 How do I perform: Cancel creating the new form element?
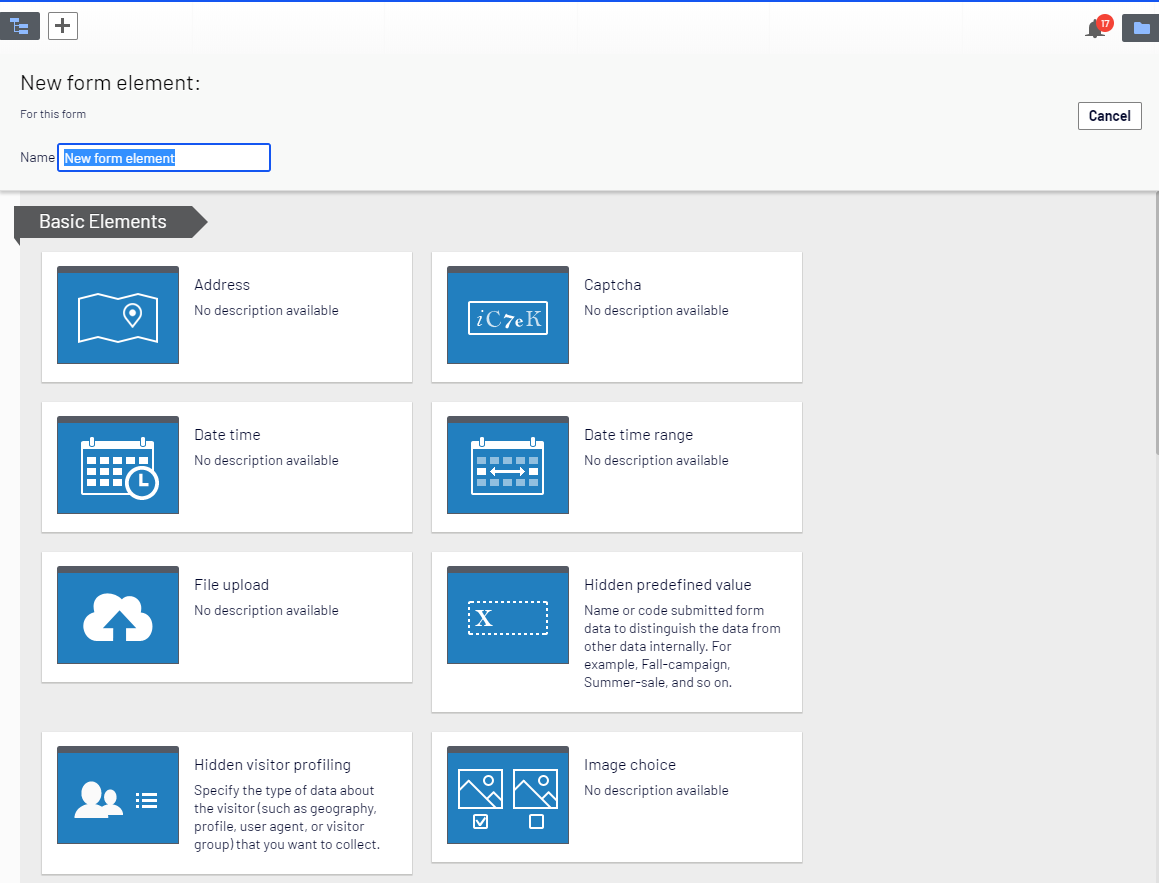coord(1109,116)
